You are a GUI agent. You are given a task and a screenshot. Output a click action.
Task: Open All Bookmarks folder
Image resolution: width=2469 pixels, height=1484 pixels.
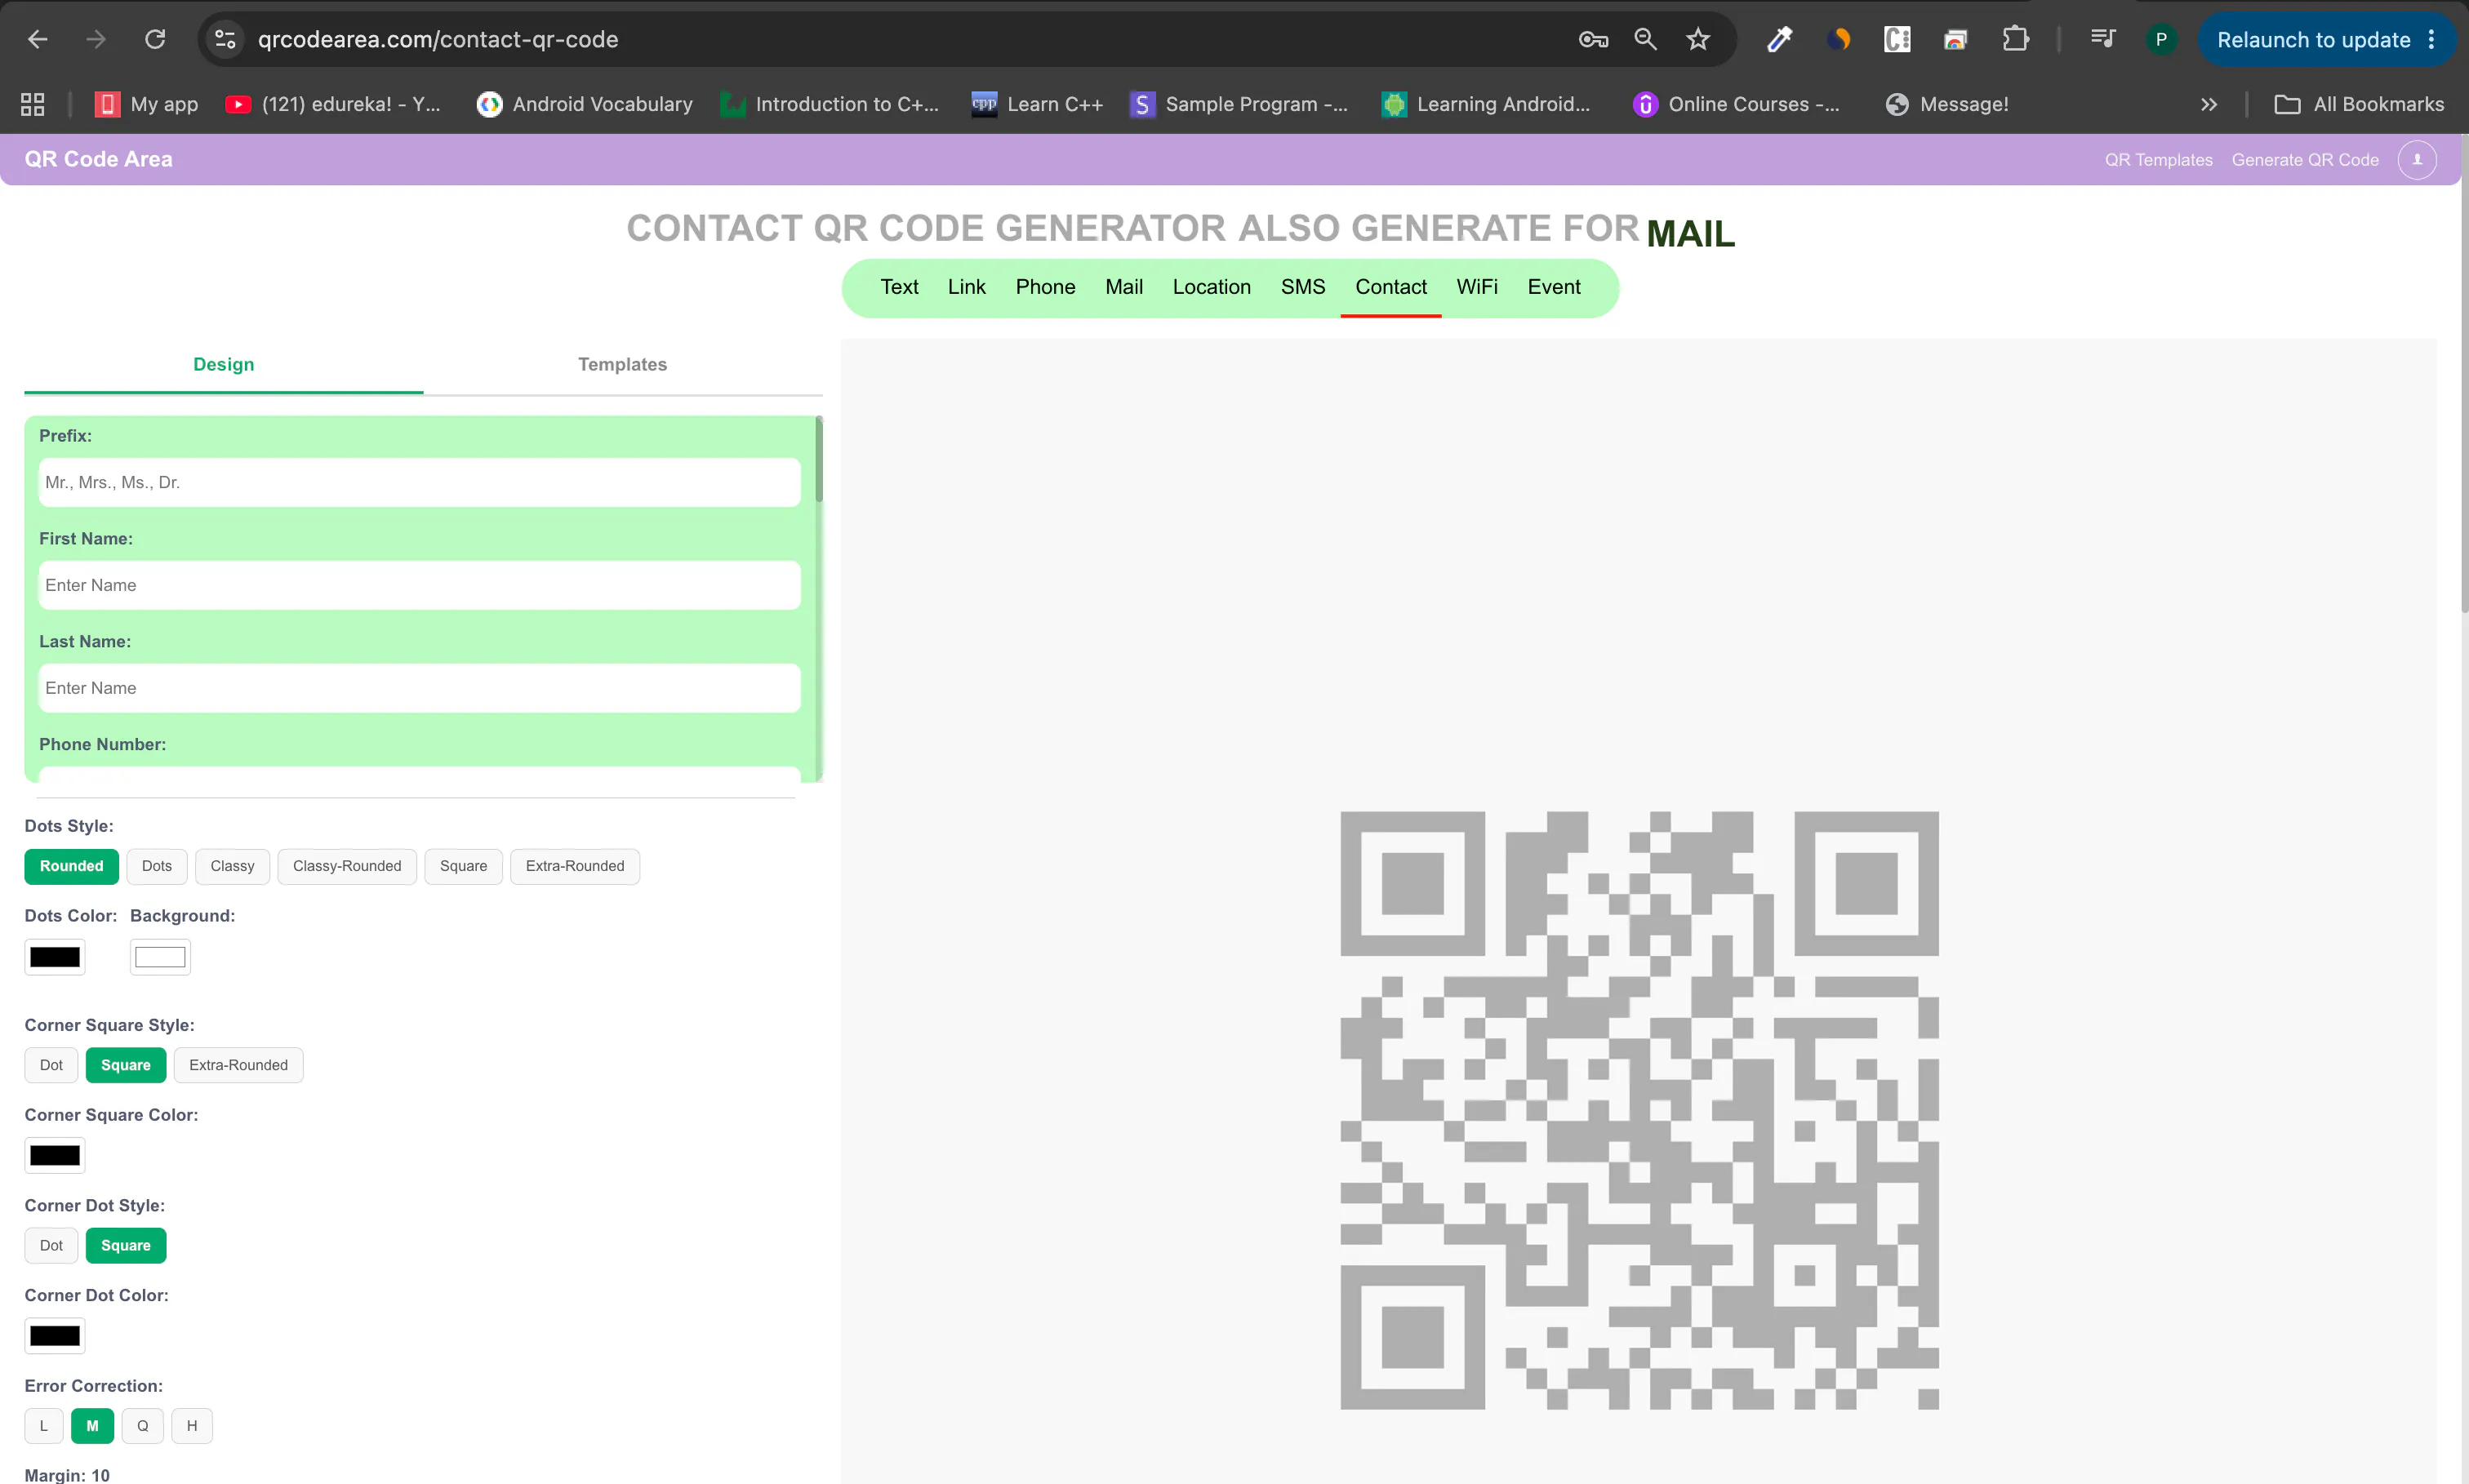pyautogui.click(x=2359, y=104)
